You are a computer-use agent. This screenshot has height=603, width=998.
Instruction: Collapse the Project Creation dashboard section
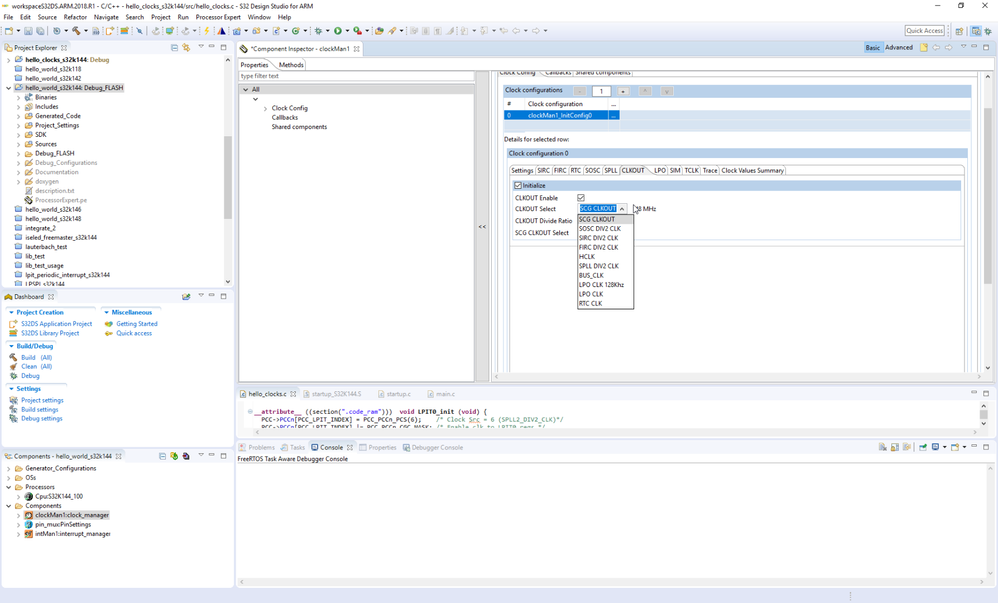[11, 313]
